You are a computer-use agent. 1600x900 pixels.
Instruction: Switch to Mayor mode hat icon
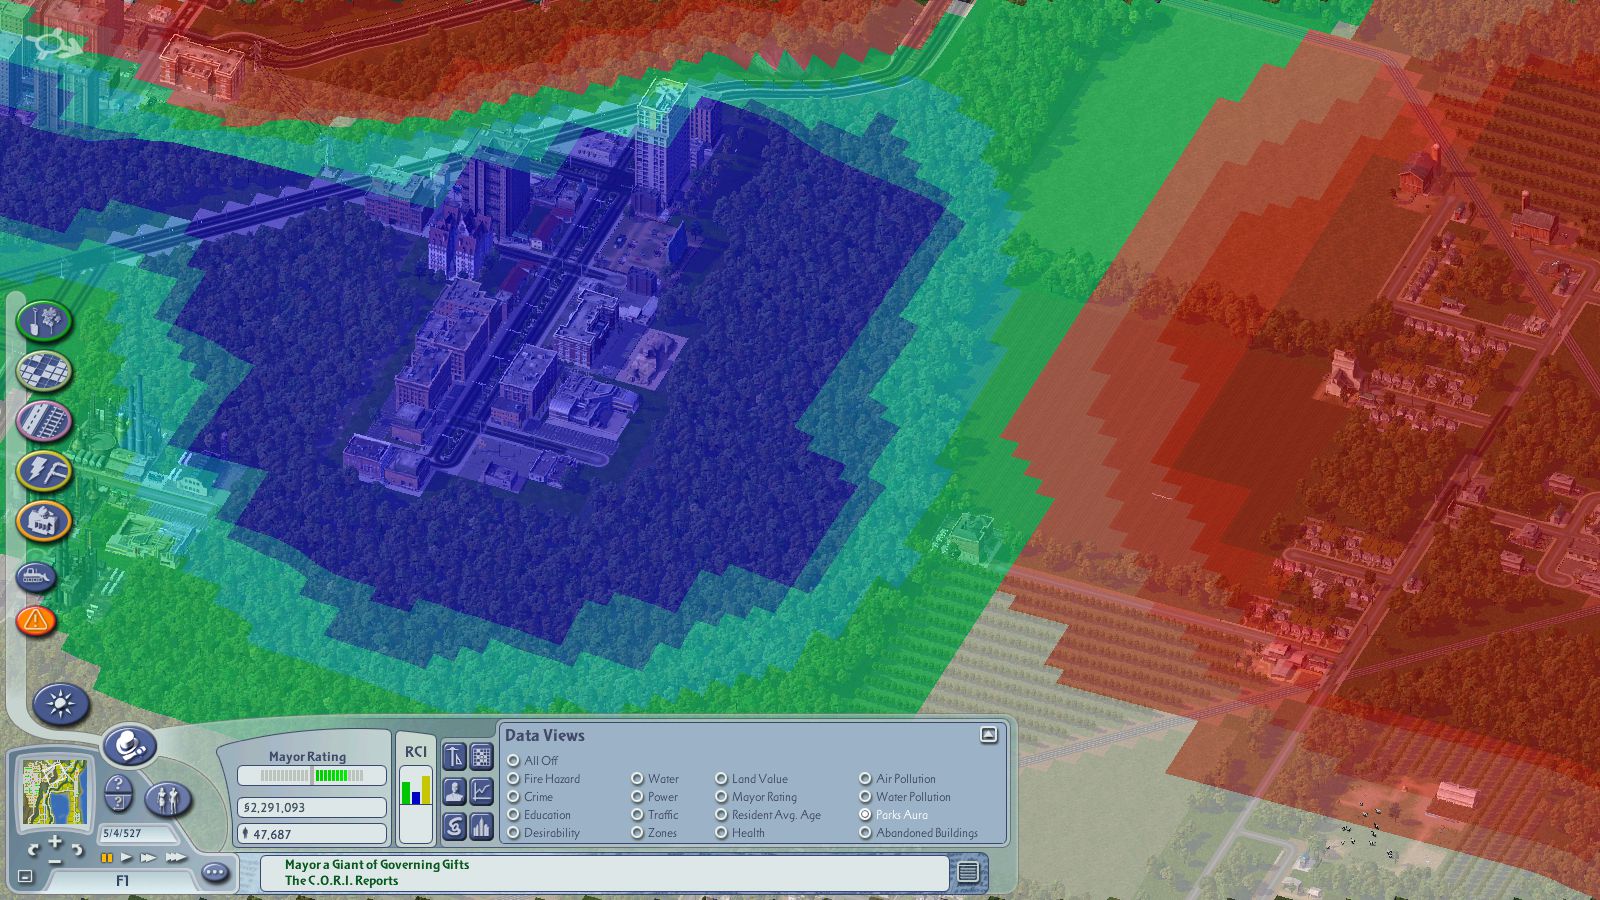(130, 746)
